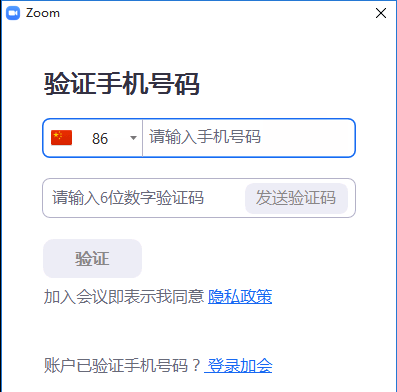The image size is (397, 392).
Task: Click the 账户已验证手机号码？ prompt text
Action: click(122, 365)
